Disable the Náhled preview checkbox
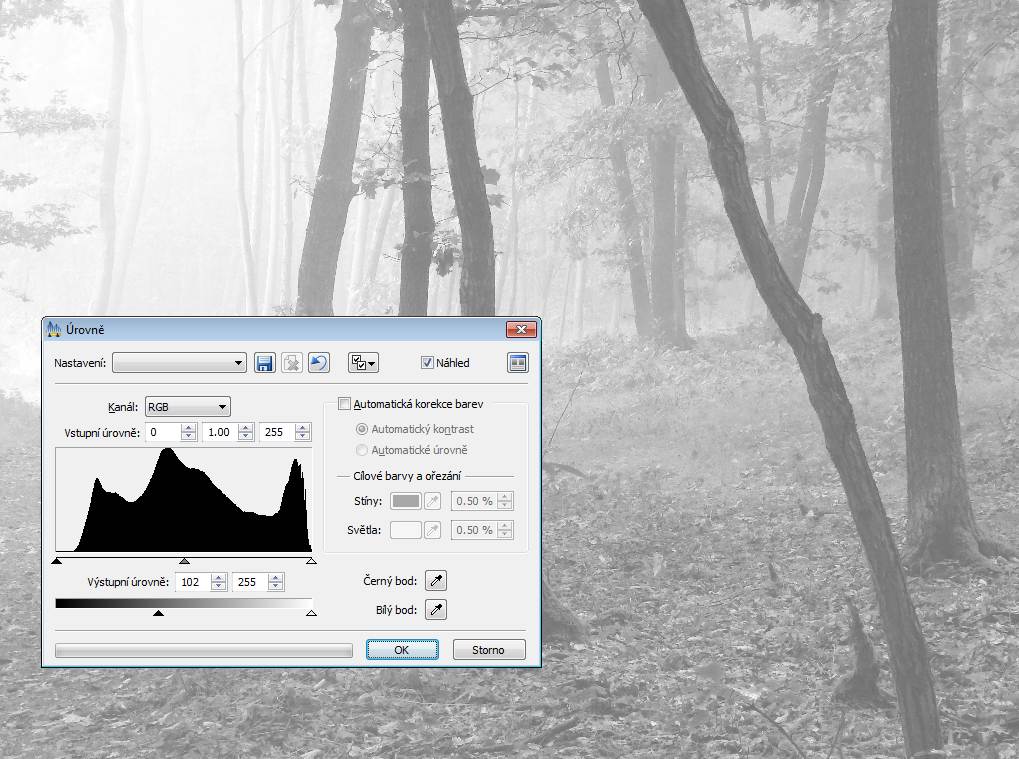 tap(427, 363)
